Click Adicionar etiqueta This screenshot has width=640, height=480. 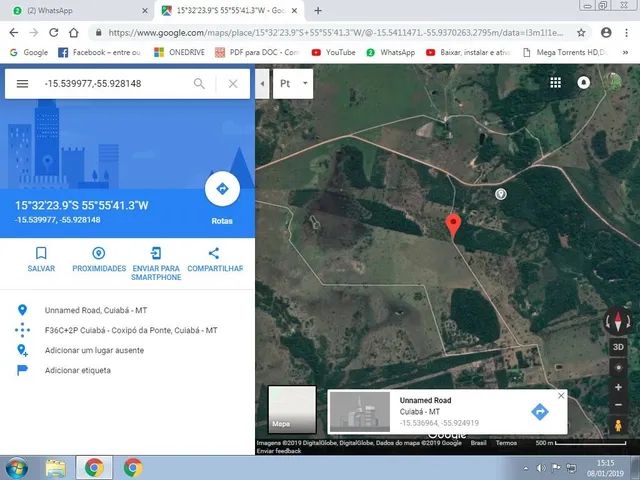coord(127,370)
